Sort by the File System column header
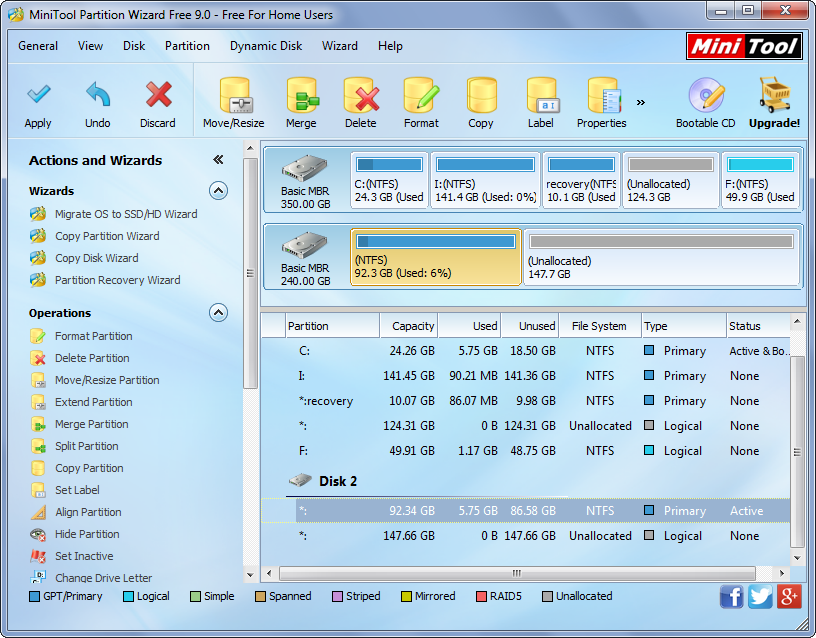The height and width of the screenshot is (638, 816). coord(600,326)
